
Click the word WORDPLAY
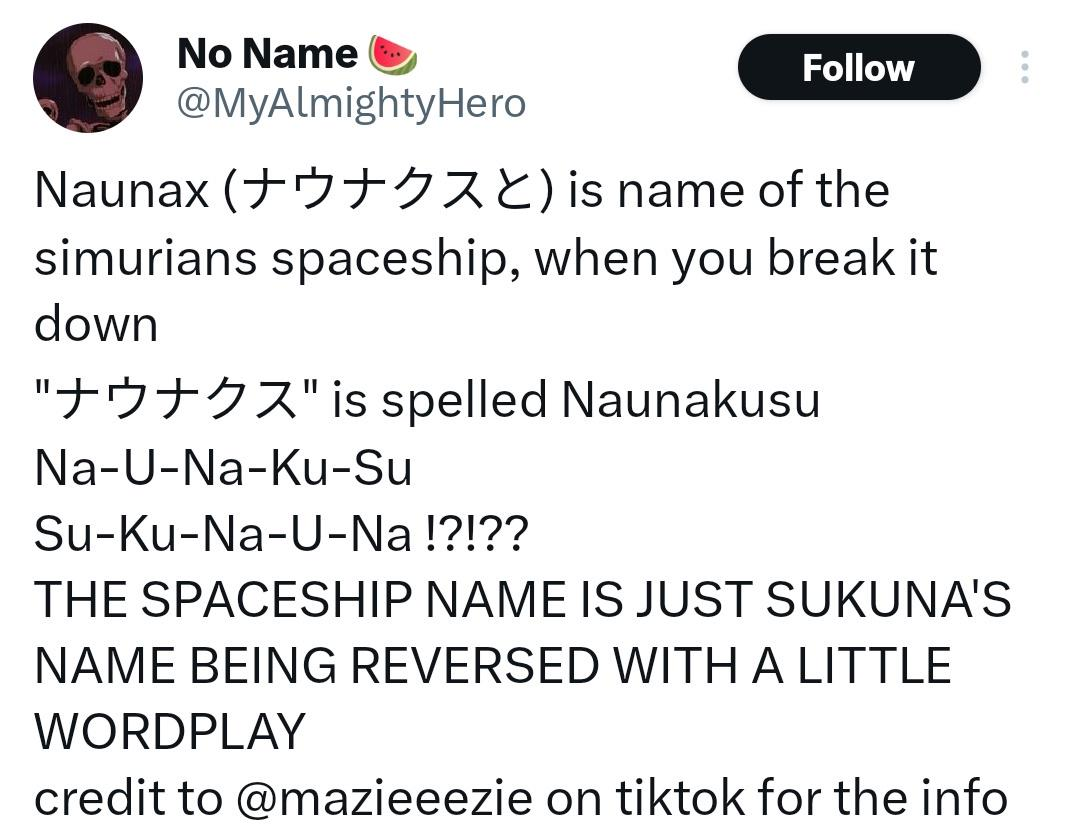tap(170, 731)
